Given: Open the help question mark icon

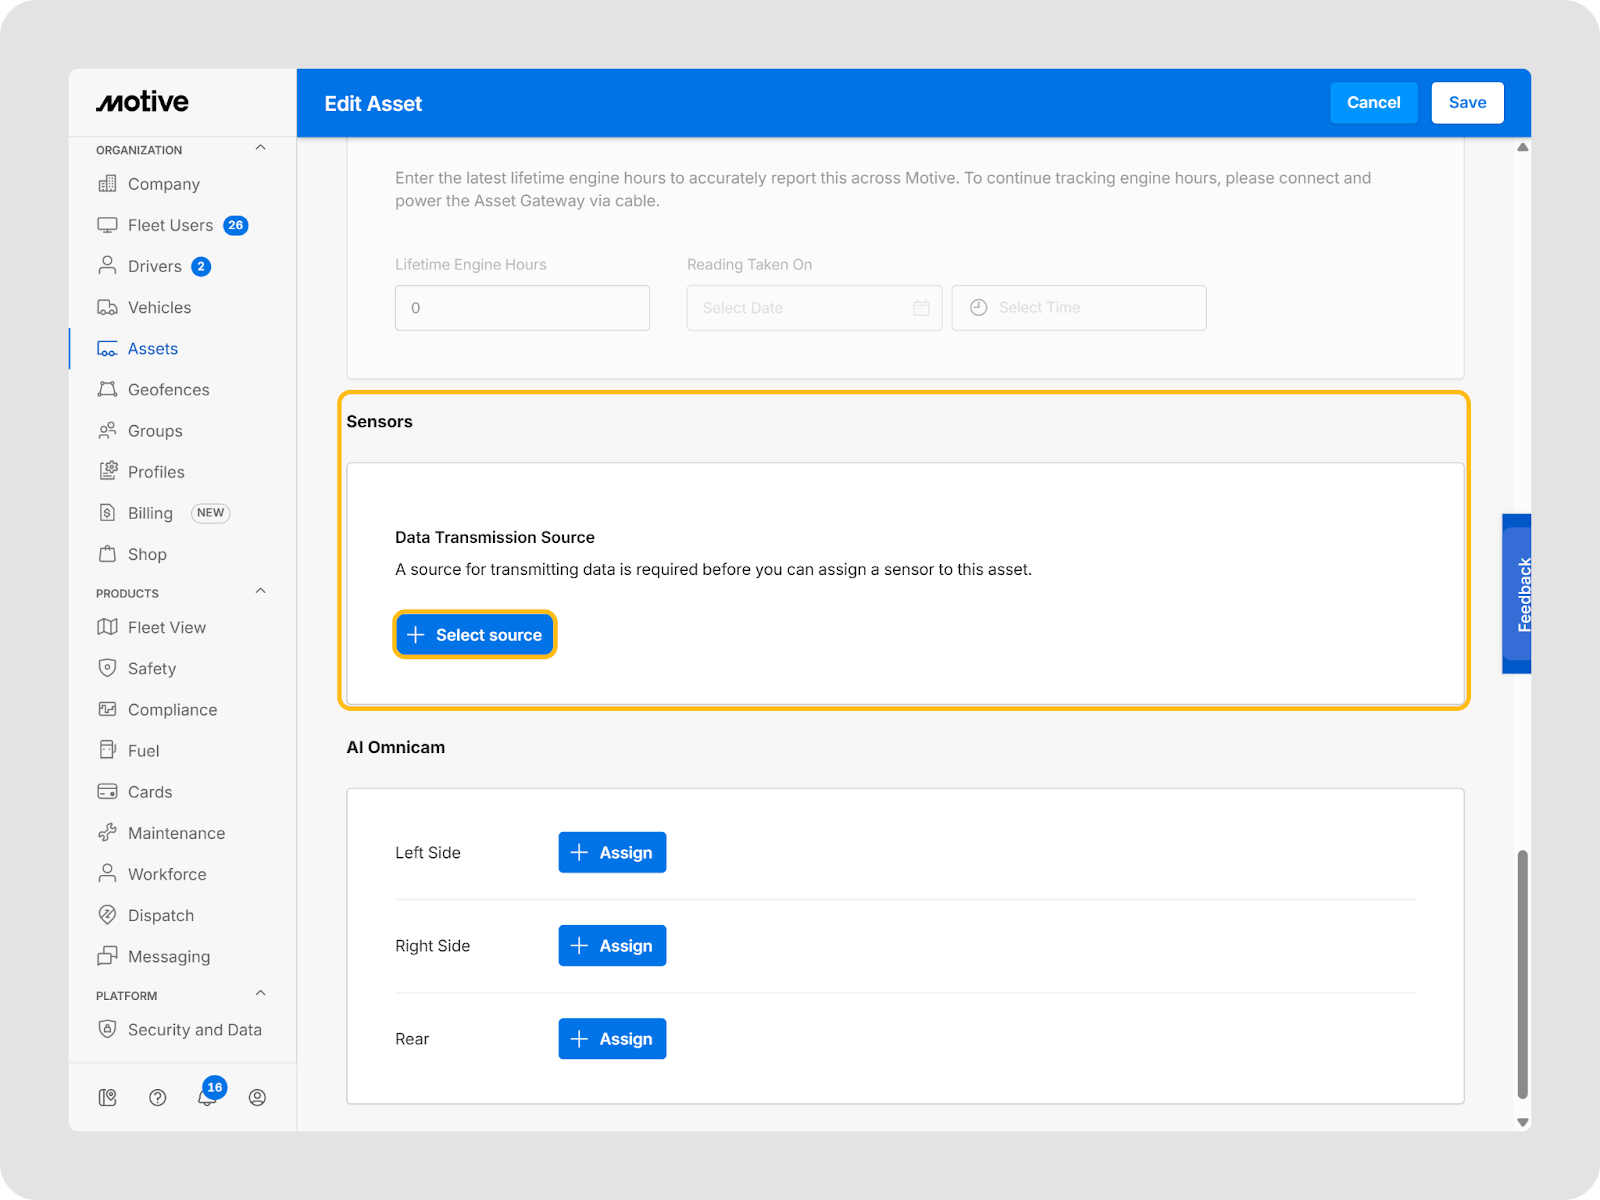Looking at the screenshot, I should [x=157, y=1098].
